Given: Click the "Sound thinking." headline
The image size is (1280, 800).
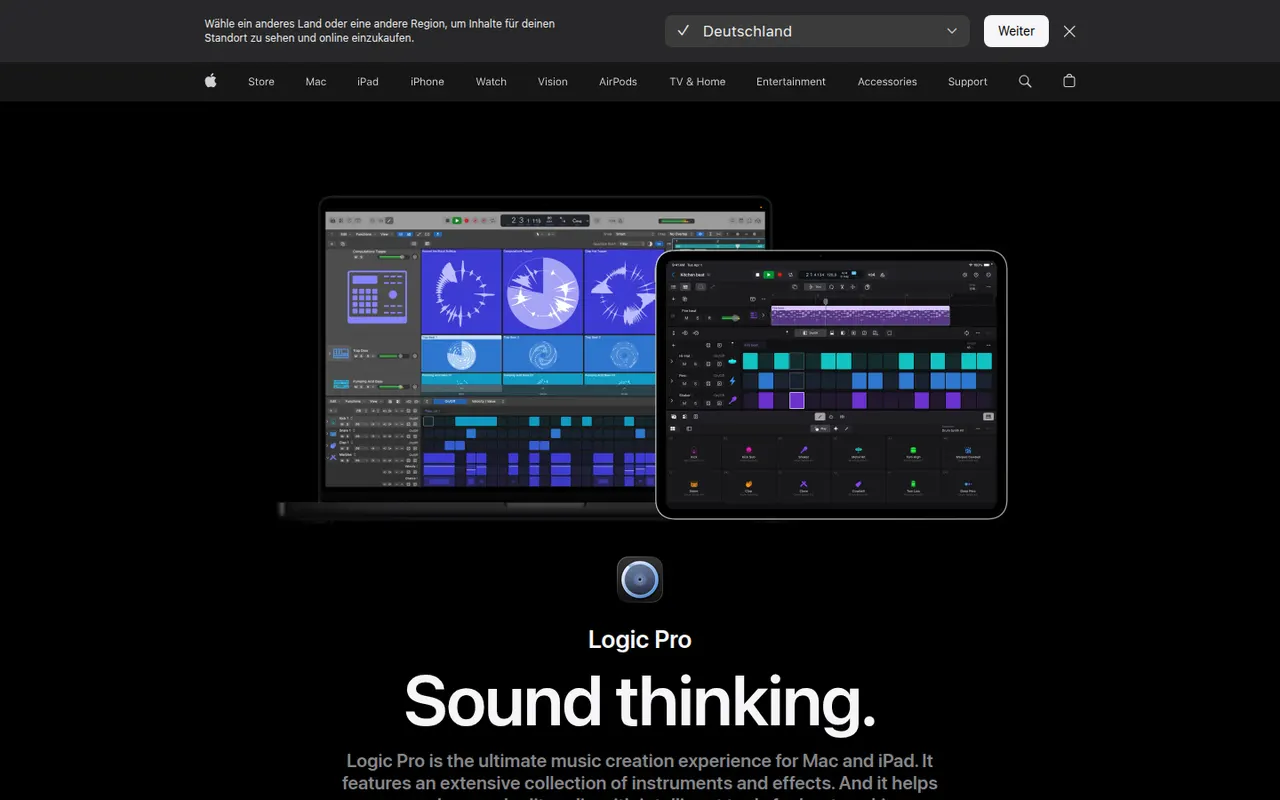Looking at the screenshot, I should pos(640,701).
